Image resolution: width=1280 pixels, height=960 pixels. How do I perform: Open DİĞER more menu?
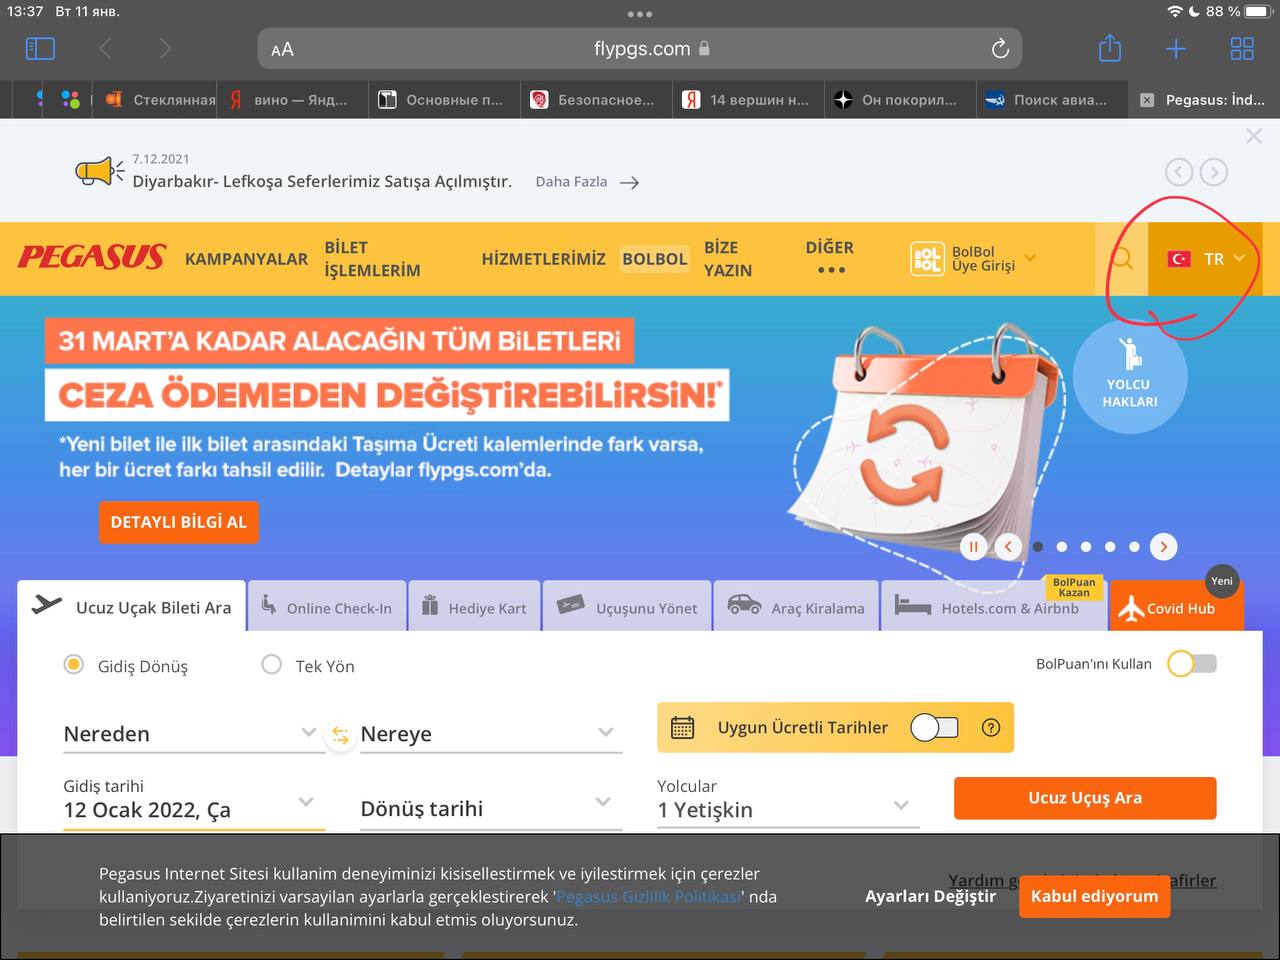pyautogui.click(x=830, y=258)
